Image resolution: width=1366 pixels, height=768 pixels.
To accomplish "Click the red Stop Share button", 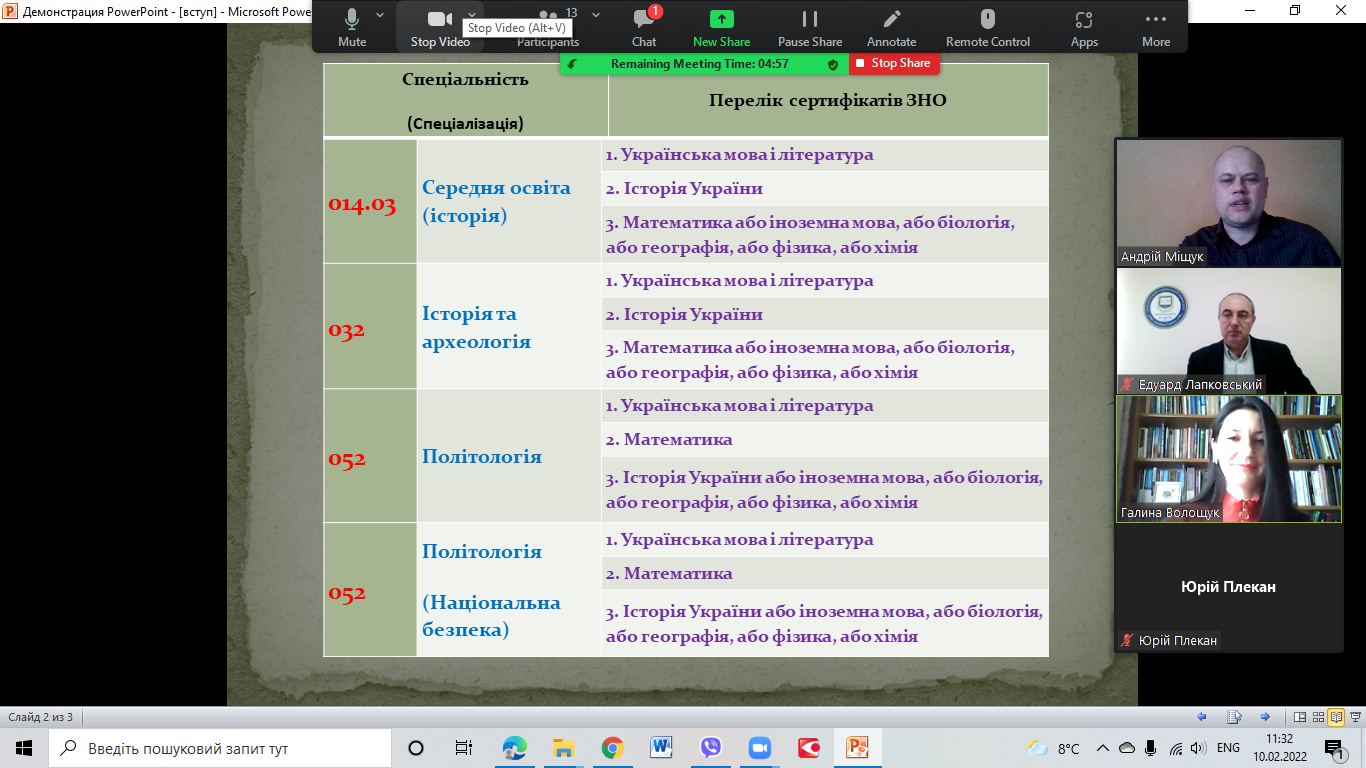I will point(893,63).
